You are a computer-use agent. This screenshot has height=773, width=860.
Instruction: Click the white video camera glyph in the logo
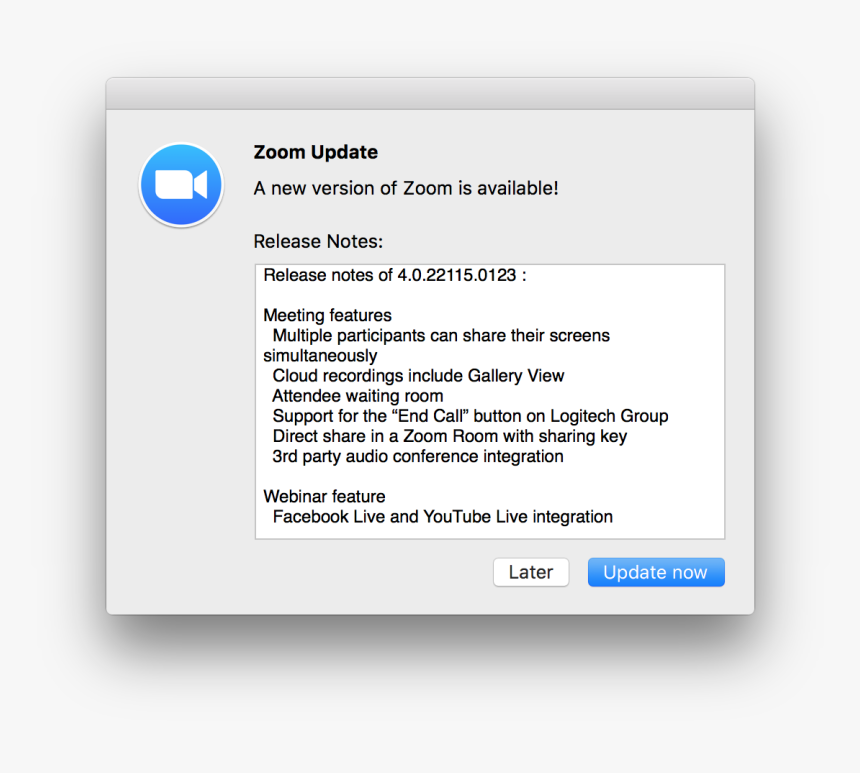(x=180, y=184)
